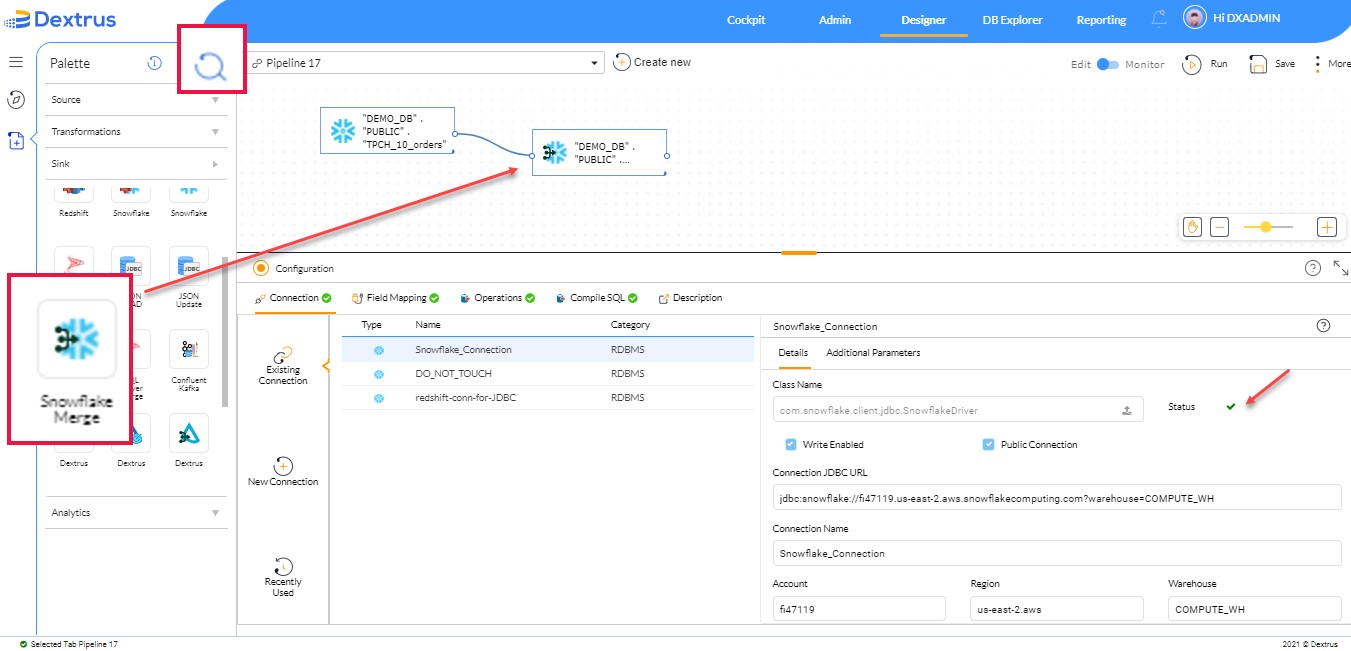Select the Snowflake Merge sink node on canvas
This screenshot has width=1351, height=651.
coord(598,153)
